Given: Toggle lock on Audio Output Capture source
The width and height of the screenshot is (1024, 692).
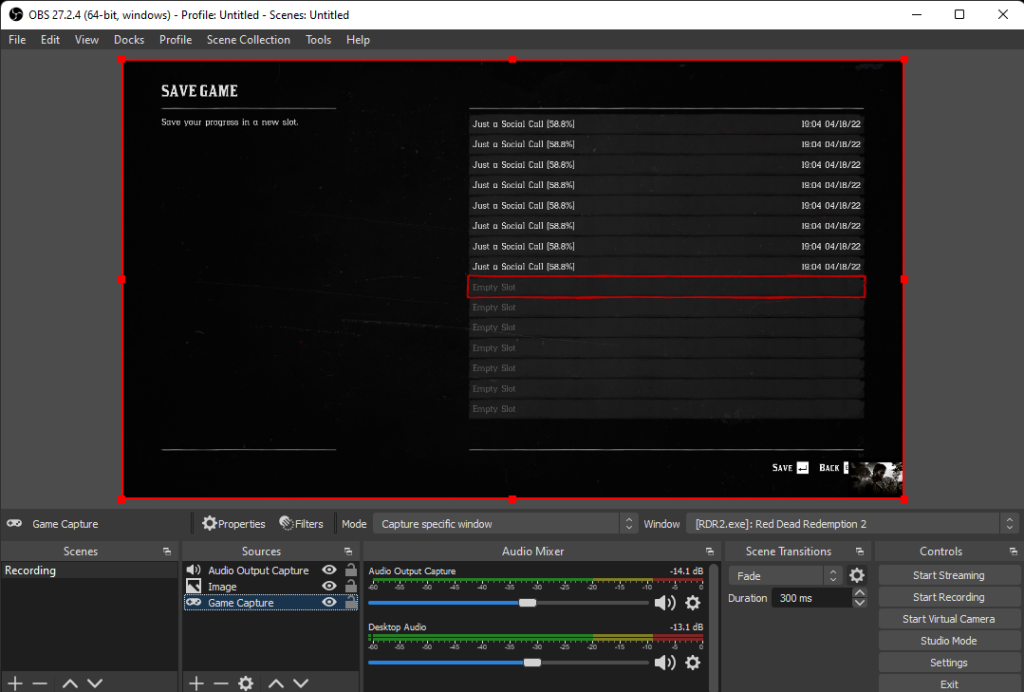Looking at the screenshot, I should pyautogui.click(x=351, y=570).
